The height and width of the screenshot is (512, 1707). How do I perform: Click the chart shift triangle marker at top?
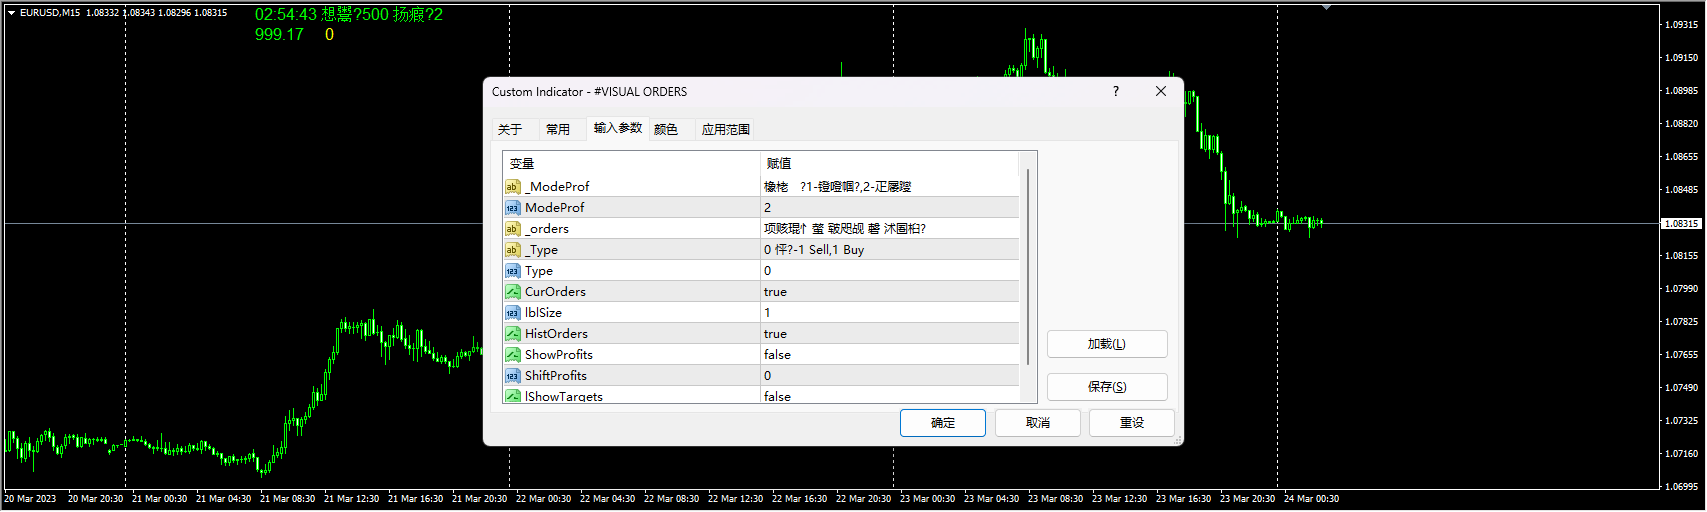1326,8
